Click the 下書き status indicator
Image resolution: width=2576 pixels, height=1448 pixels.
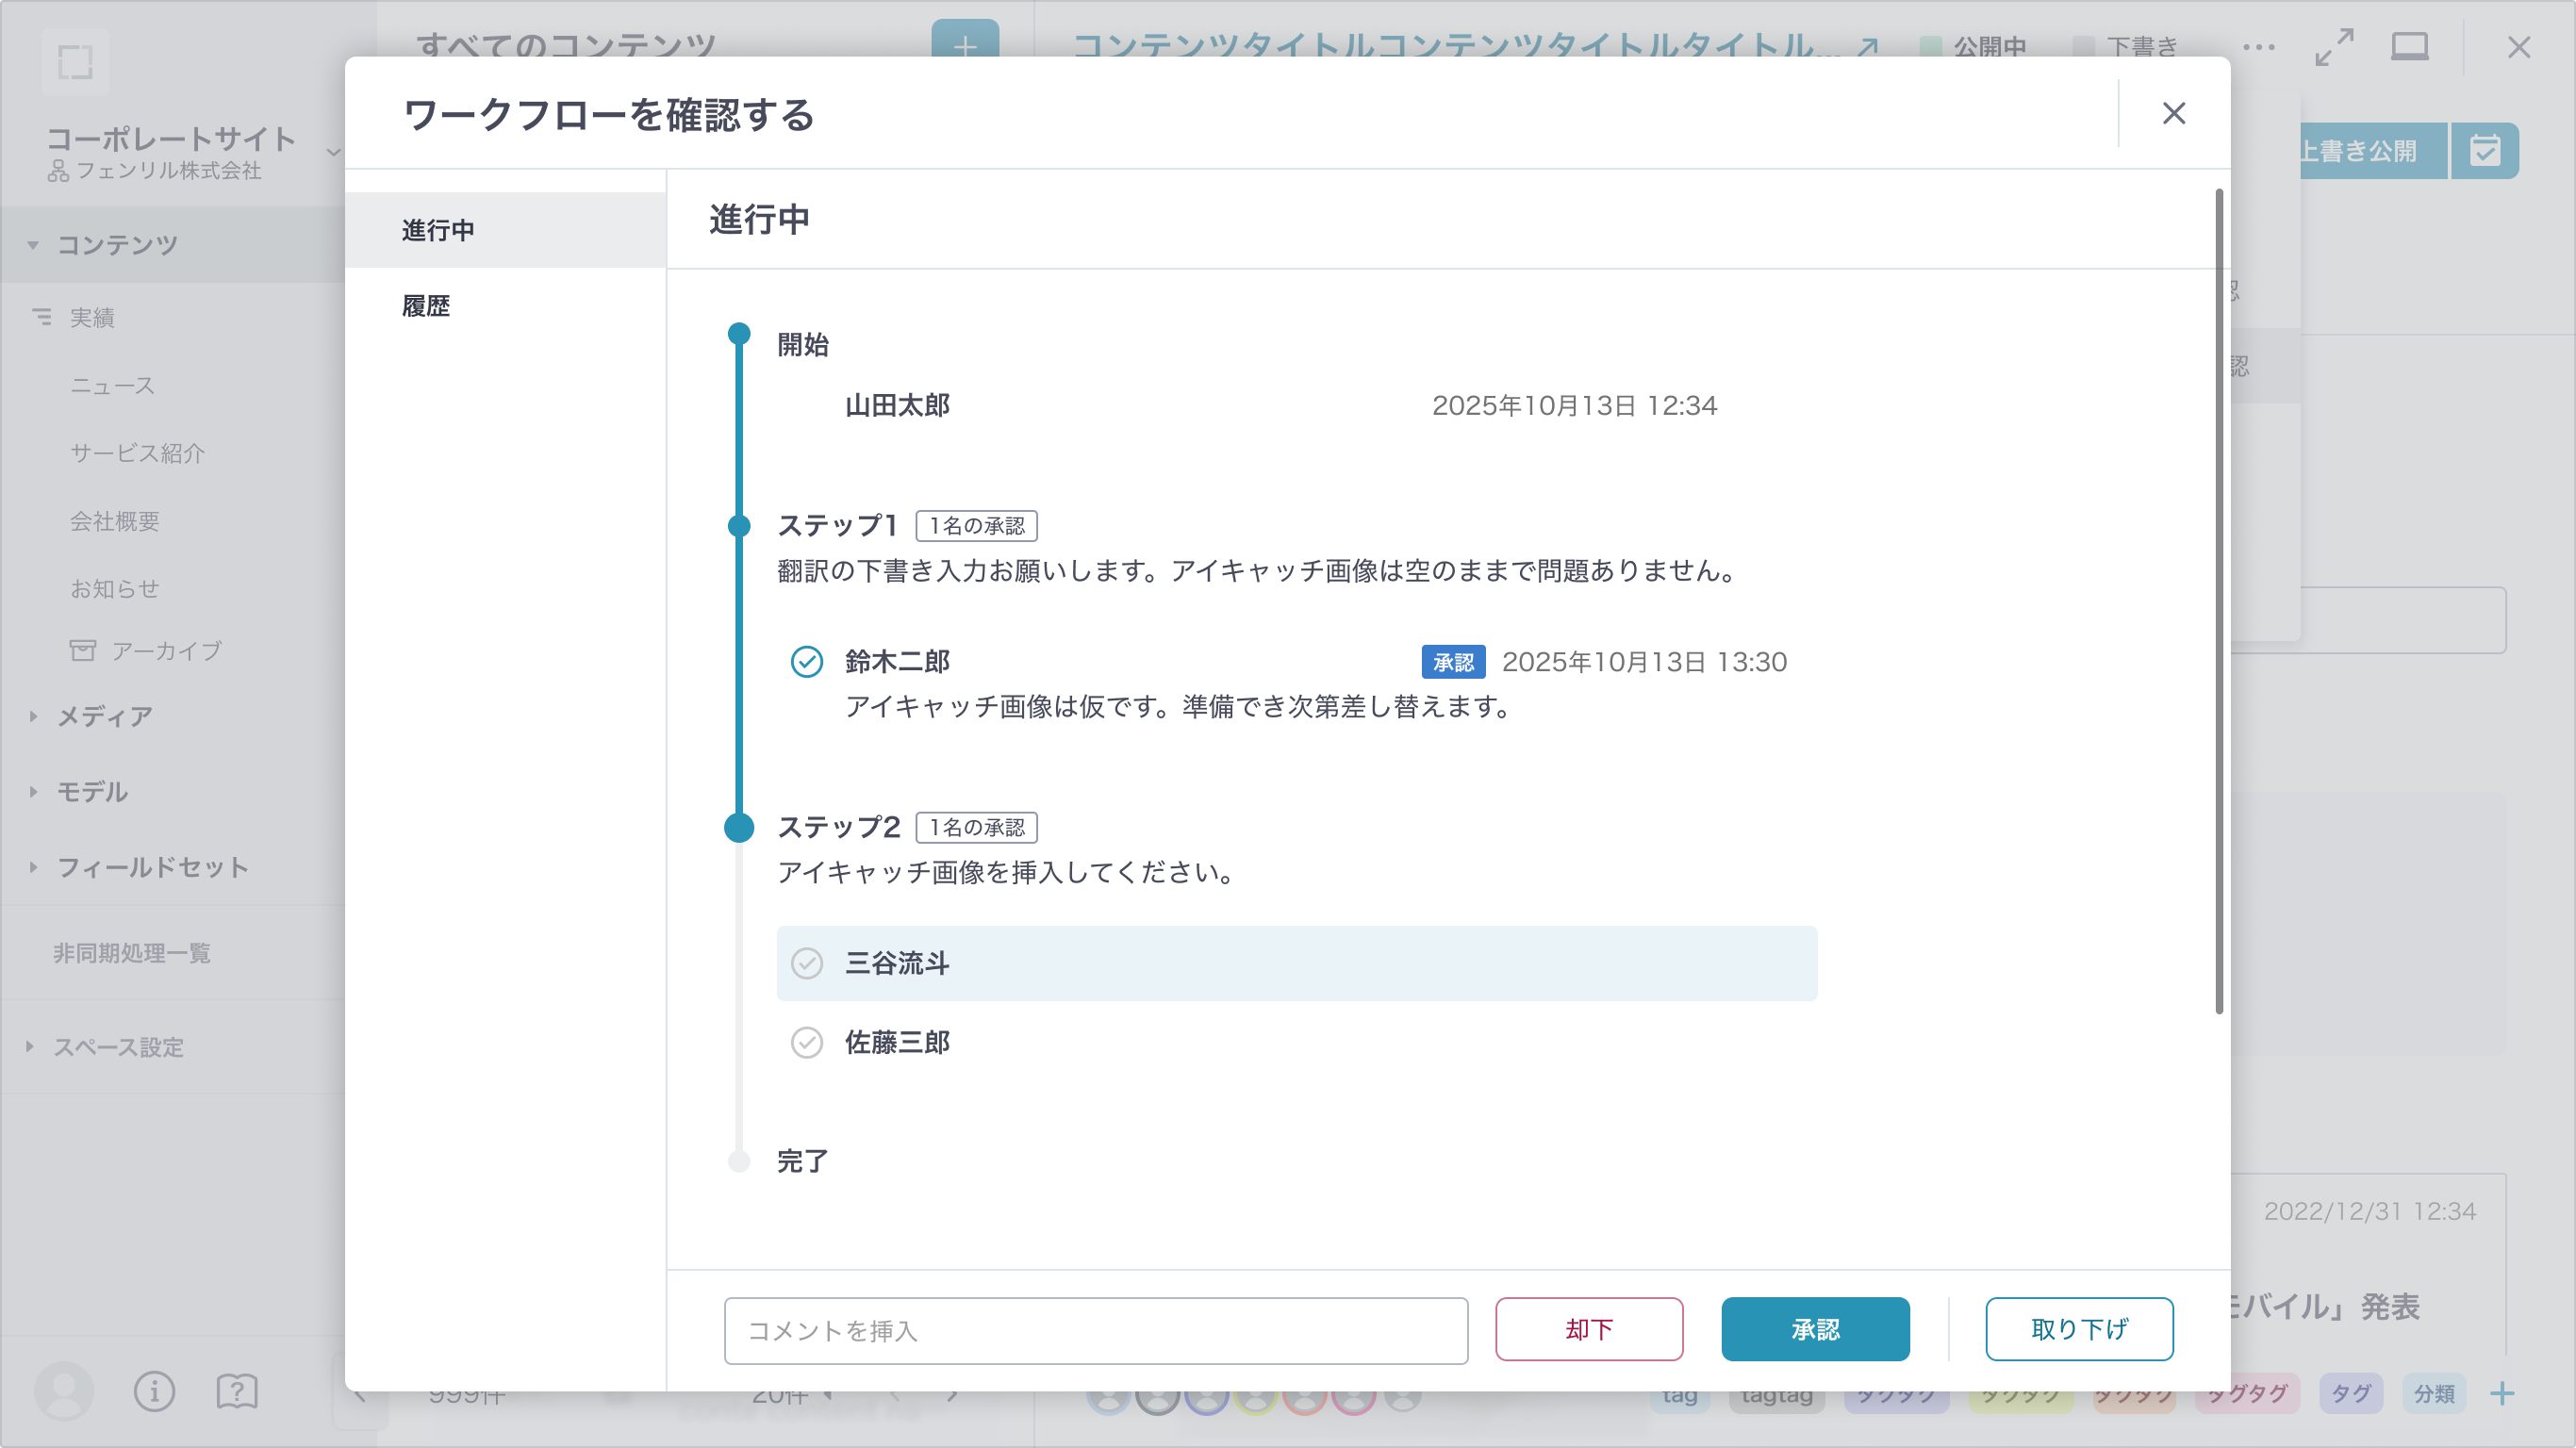click(2126, 46)
